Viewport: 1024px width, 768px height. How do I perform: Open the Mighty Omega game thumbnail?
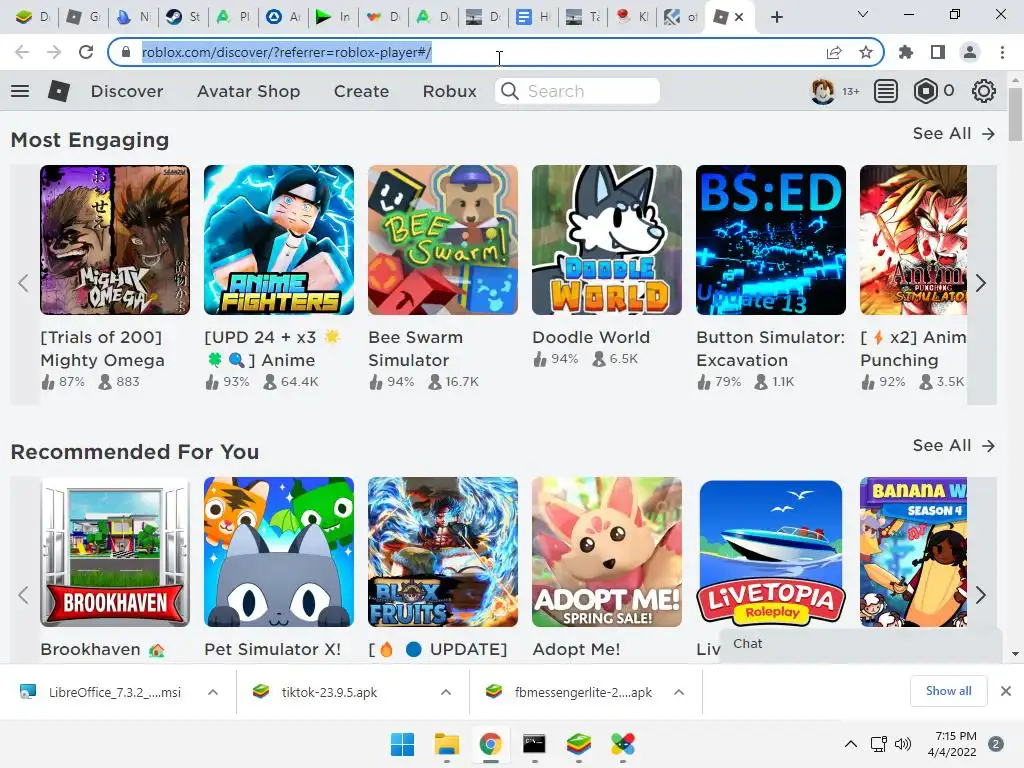click(x=115, y=240)
